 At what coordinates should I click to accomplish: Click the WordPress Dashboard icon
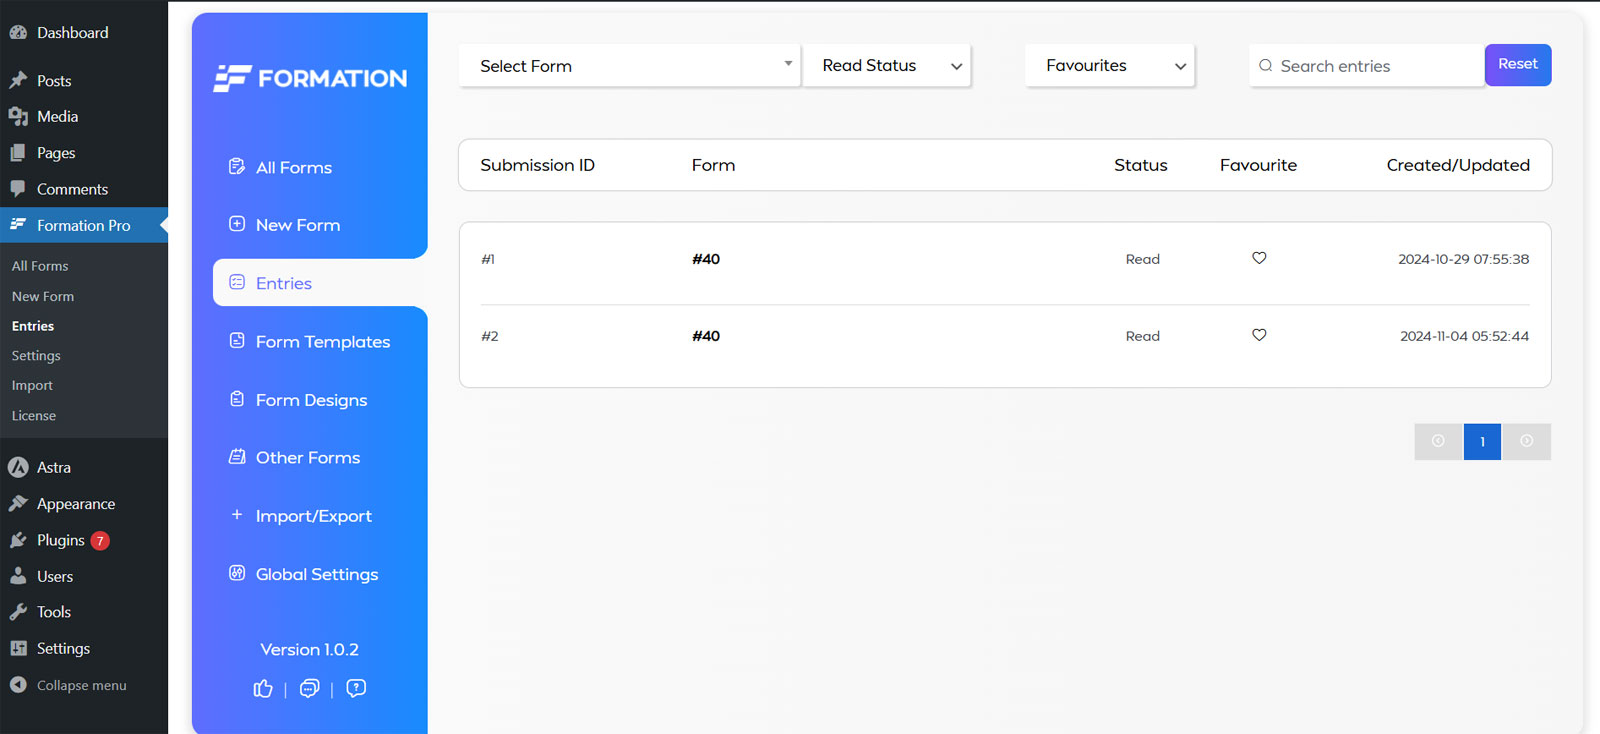click(x=18, y=32)
